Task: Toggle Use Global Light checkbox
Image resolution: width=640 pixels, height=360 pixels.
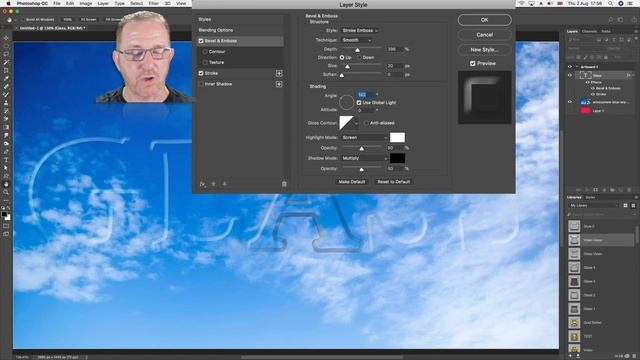Action: pyautogui.click(x=359, y=102)
